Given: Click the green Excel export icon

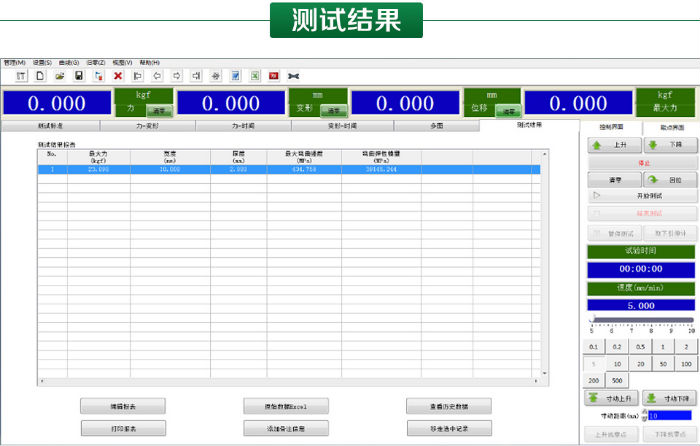Looking at the screenshot, I should 254,75.
